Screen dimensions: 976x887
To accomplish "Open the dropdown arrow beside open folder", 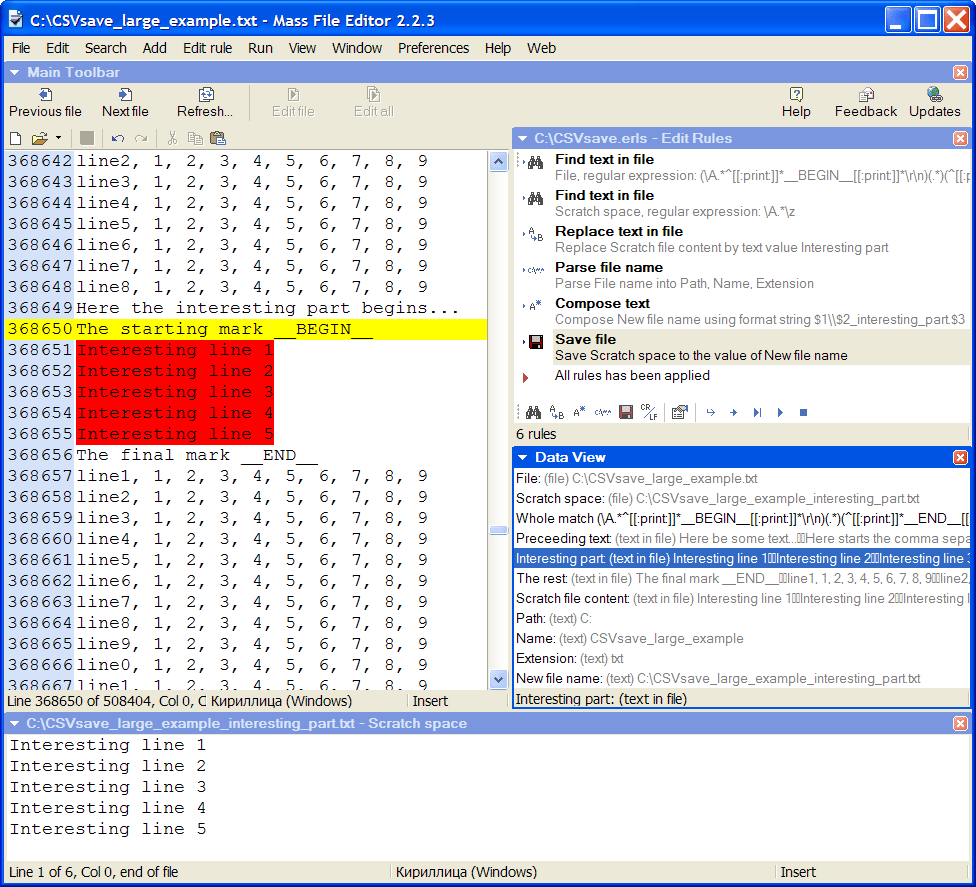I will pyautogui.click(x=59, y=138).
